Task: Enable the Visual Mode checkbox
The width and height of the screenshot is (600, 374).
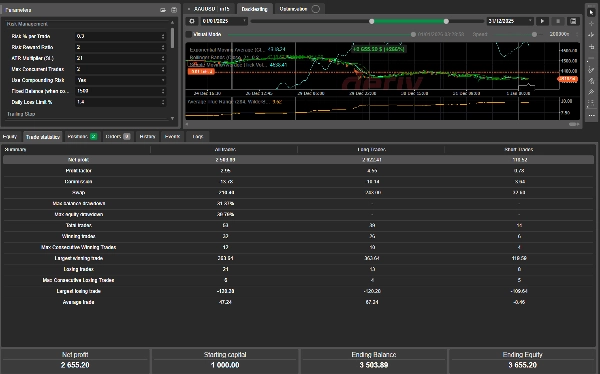Action: [x=189, y=34]
